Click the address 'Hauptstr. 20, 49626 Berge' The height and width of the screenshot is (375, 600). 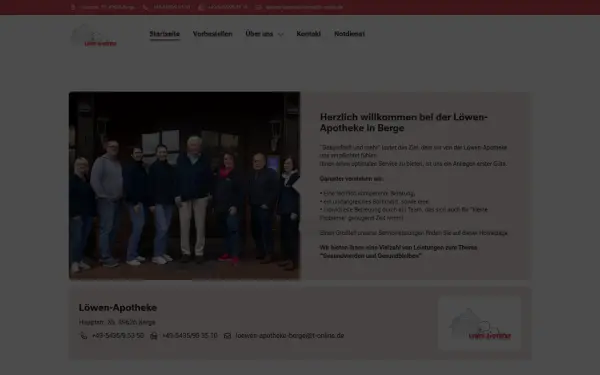(117, 322)
